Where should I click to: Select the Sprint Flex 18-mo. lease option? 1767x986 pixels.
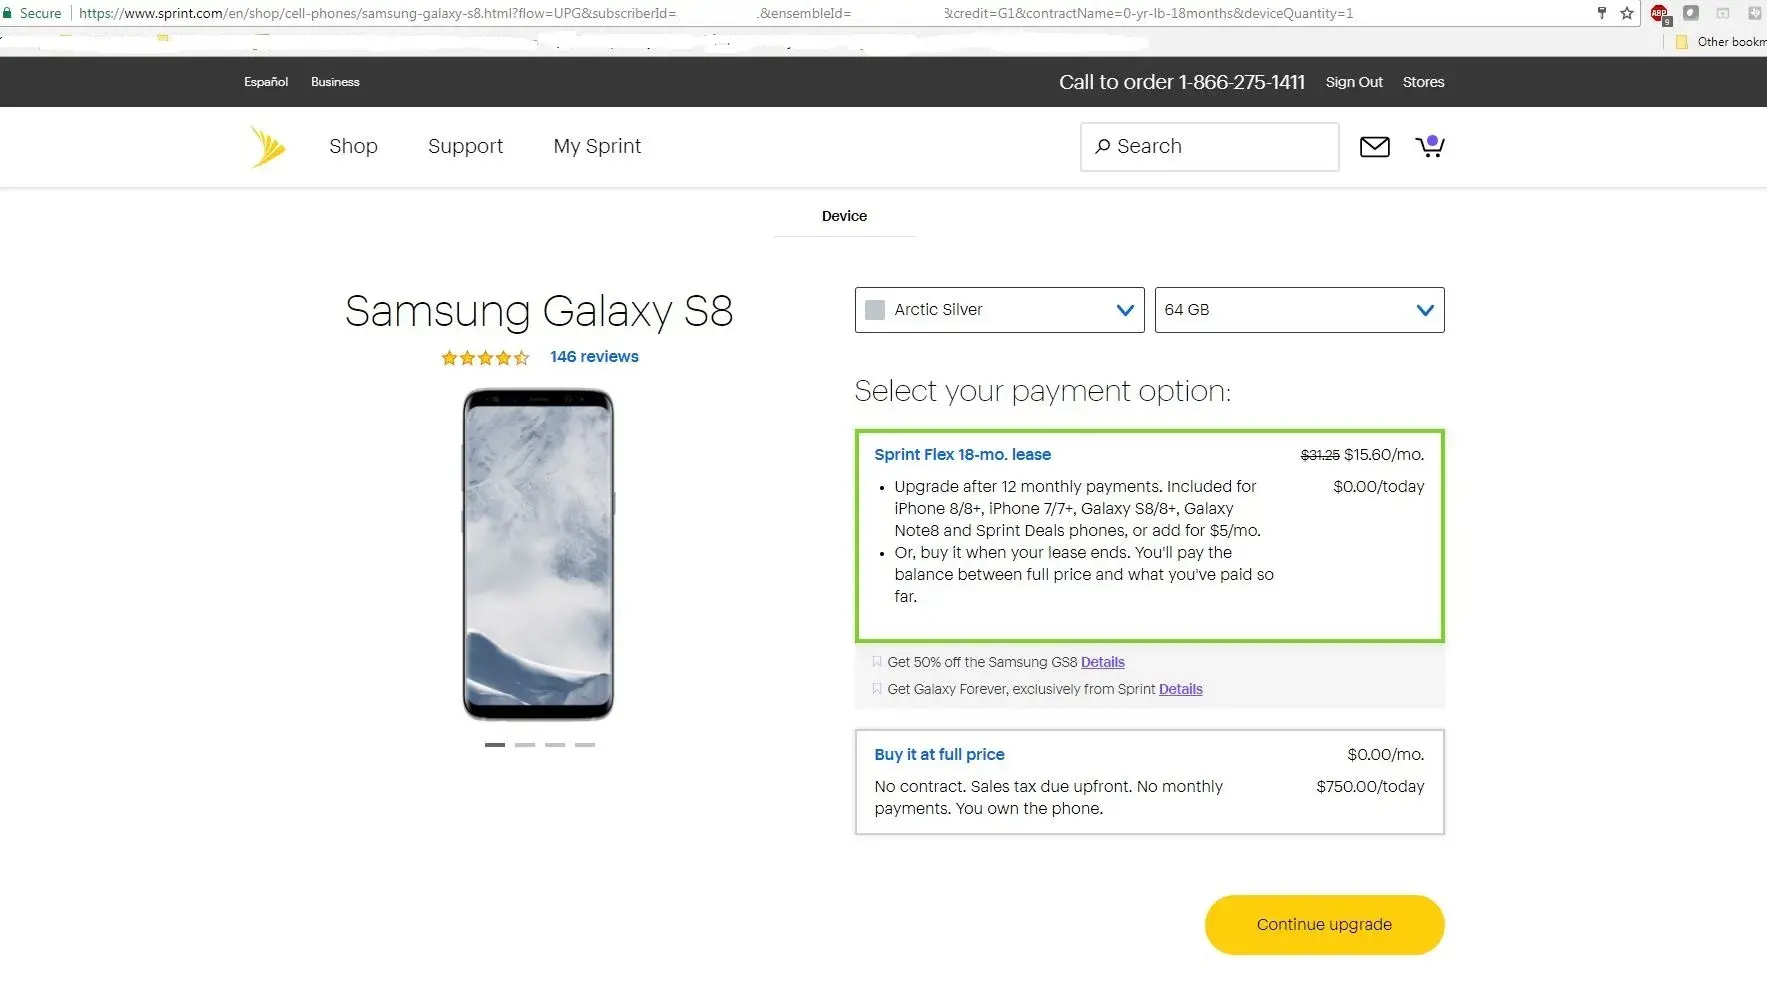point(962,454)
